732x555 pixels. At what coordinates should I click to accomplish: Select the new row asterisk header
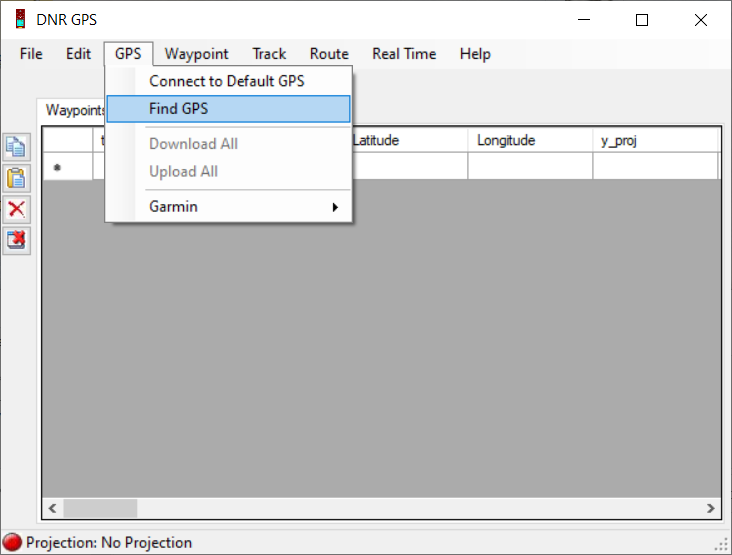(68, 166)
